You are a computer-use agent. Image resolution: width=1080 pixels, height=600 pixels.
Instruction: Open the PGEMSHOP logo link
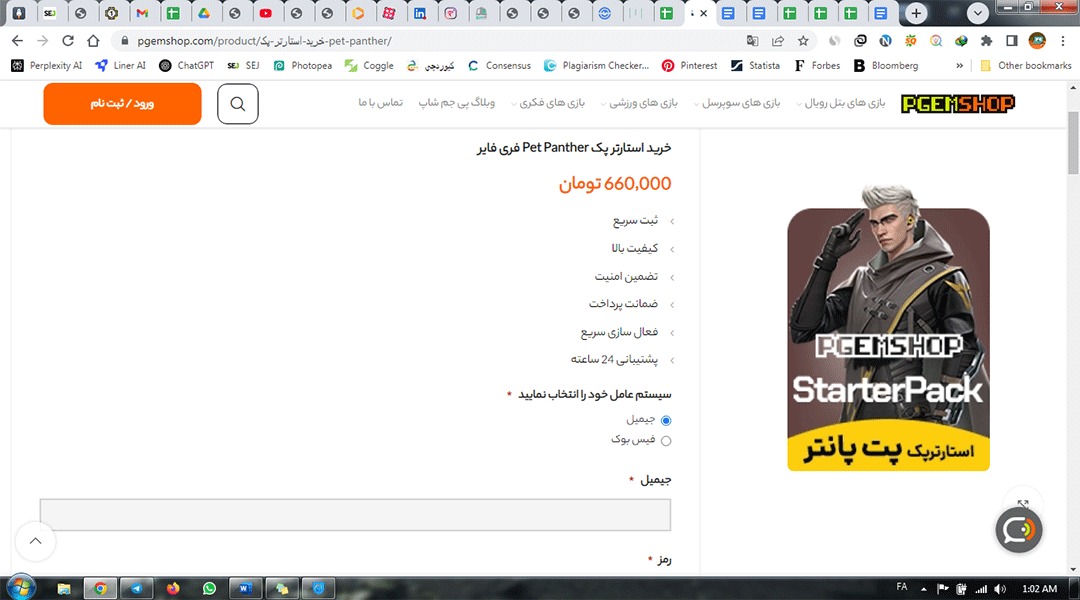958,102
